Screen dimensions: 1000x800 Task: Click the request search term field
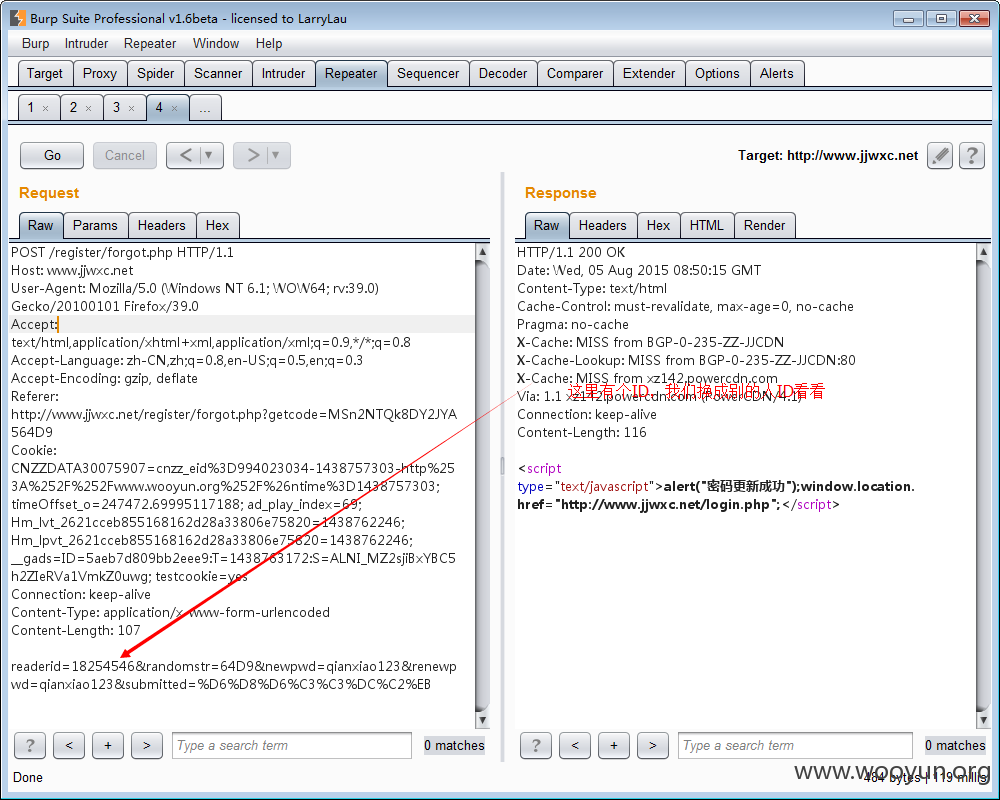point(291,745)
